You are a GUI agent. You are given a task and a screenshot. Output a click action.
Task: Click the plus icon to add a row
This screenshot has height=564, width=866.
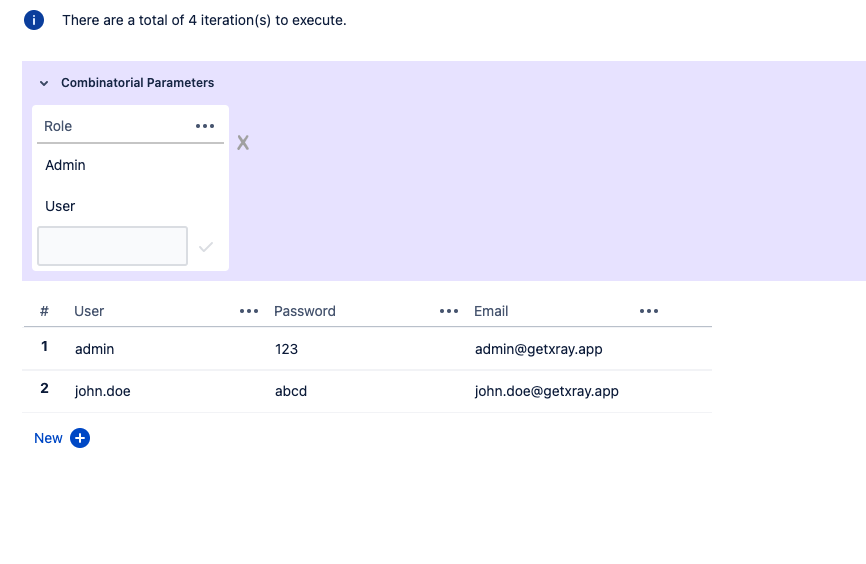click(x=80, y=438)
